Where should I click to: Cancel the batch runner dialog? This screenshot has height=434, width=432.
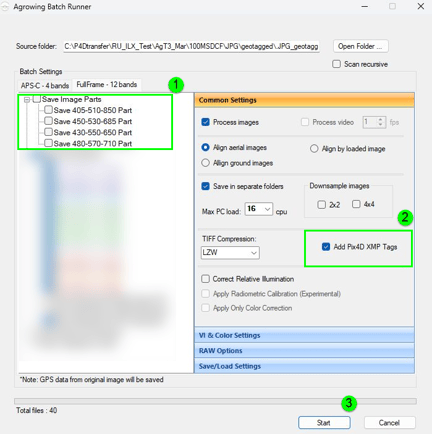(389, 423)
